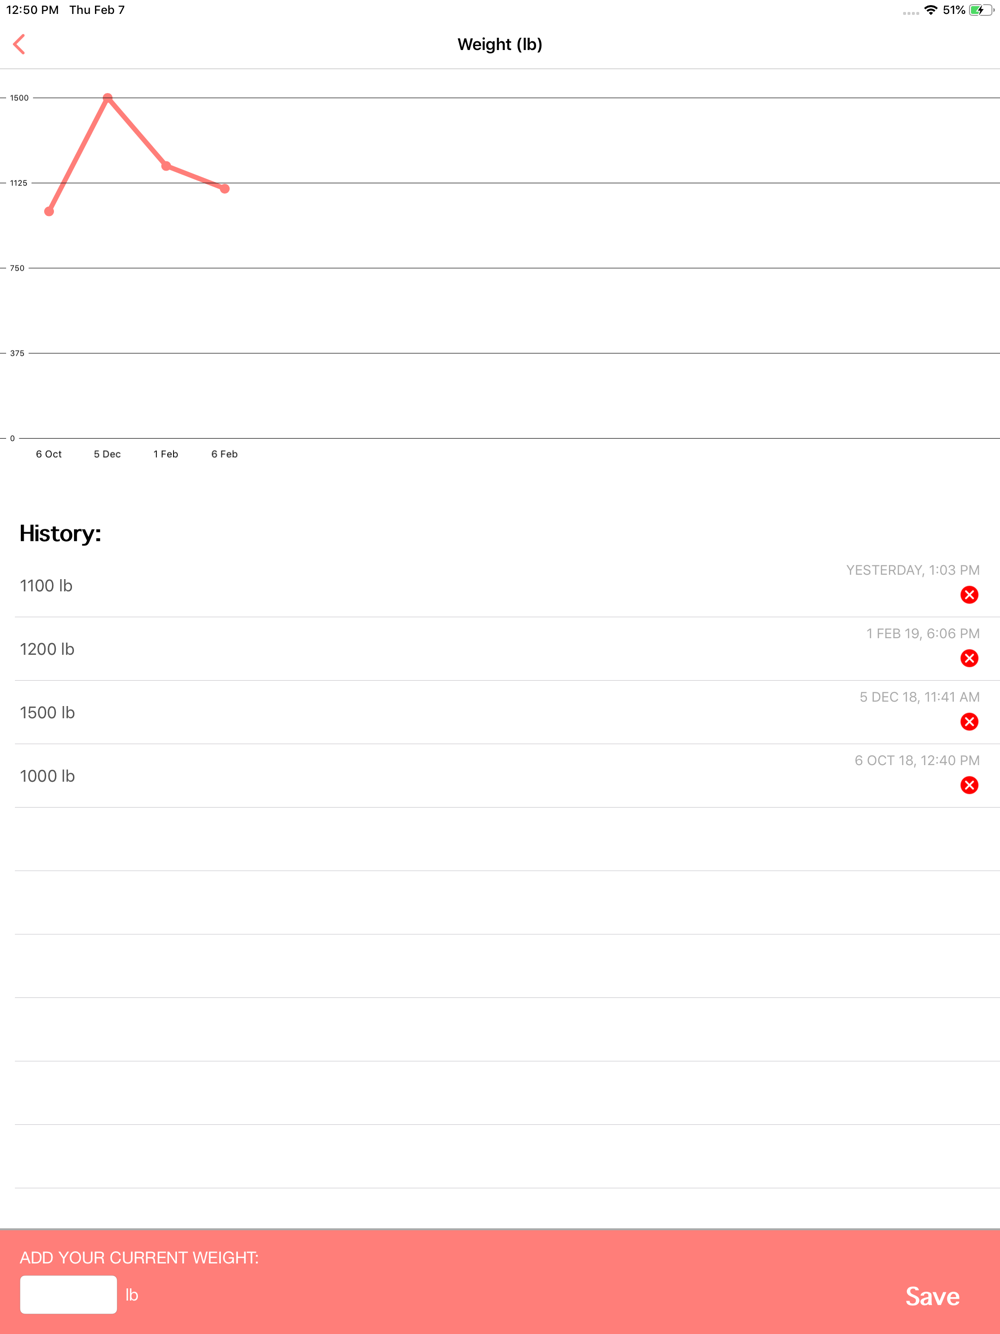This screenshot has width=1000, height=1334.
Task: Focus the current weight input field
Action: (68, 1294)
